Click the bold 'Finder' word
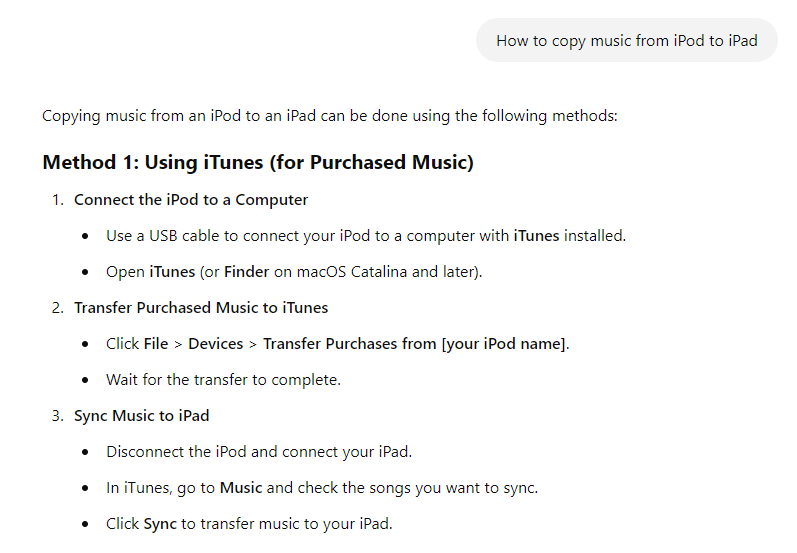 coord(247,272)
